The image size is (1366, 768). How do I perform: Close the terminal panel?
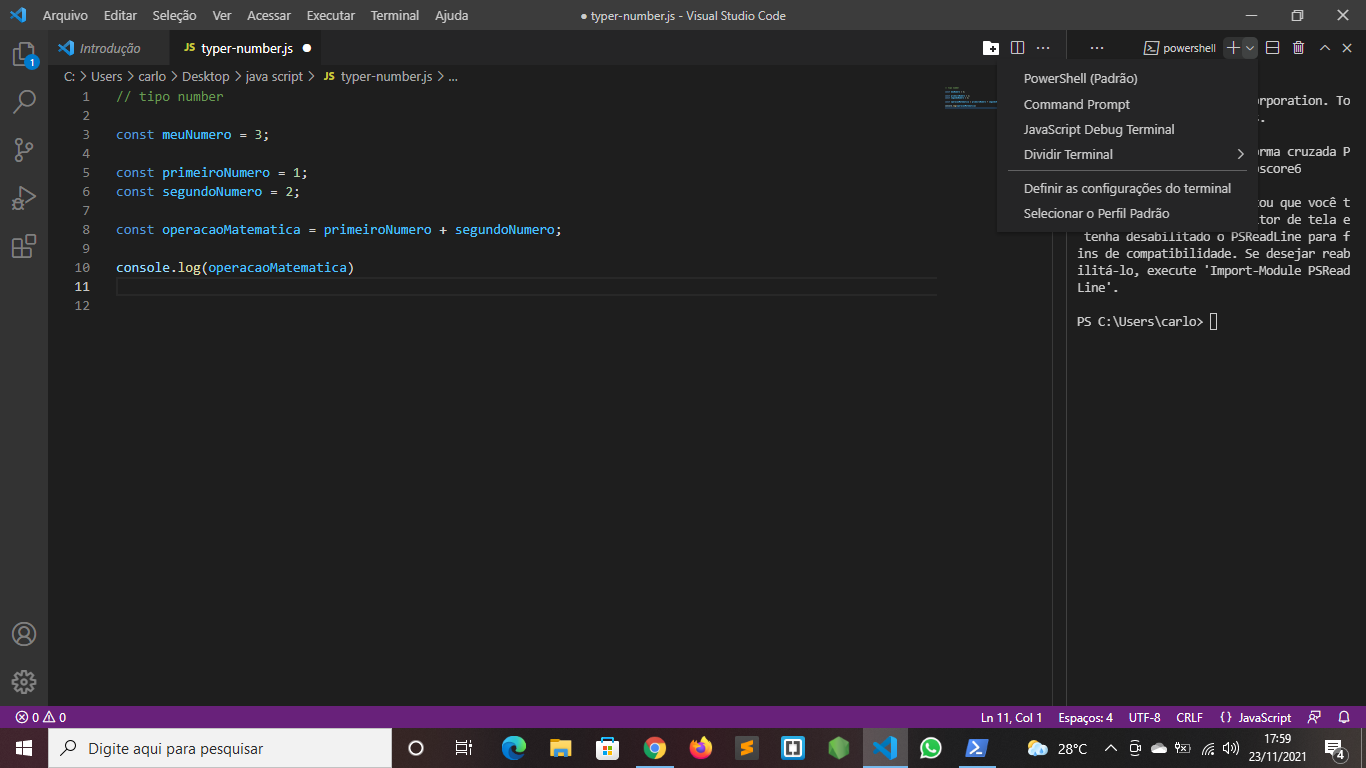click(x=1347, y=48)
